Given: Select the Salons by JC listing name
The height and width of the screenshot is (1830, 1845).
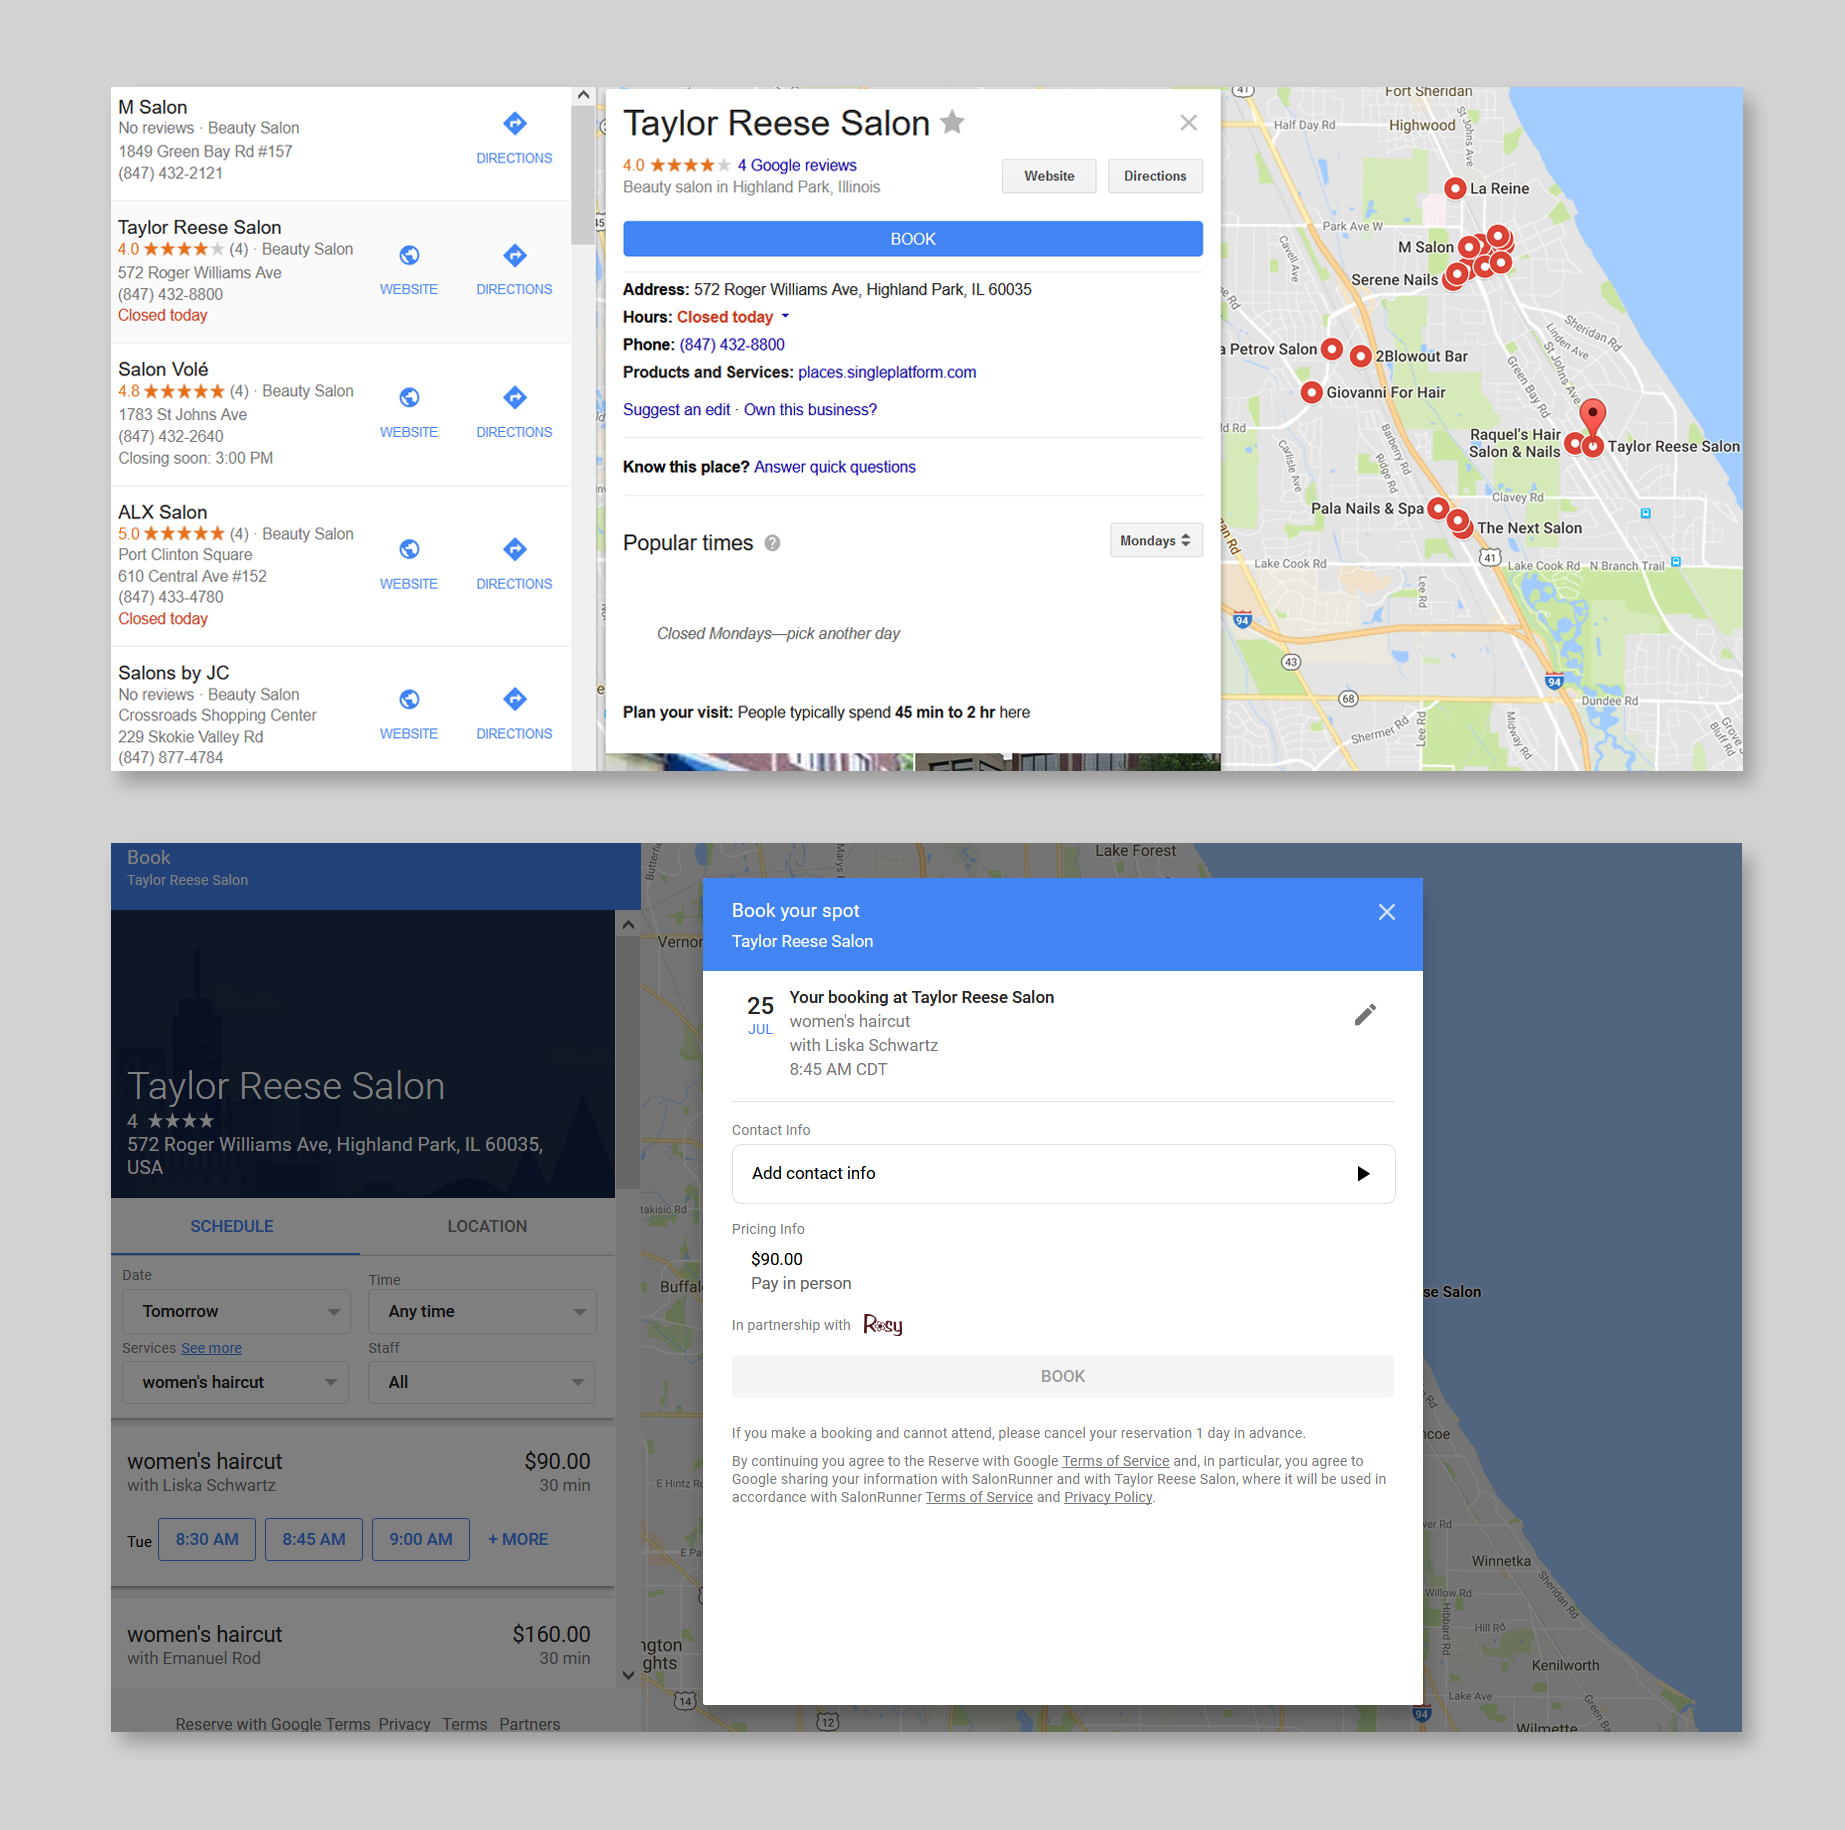Looking at the screenshot, I should point(174,673).
